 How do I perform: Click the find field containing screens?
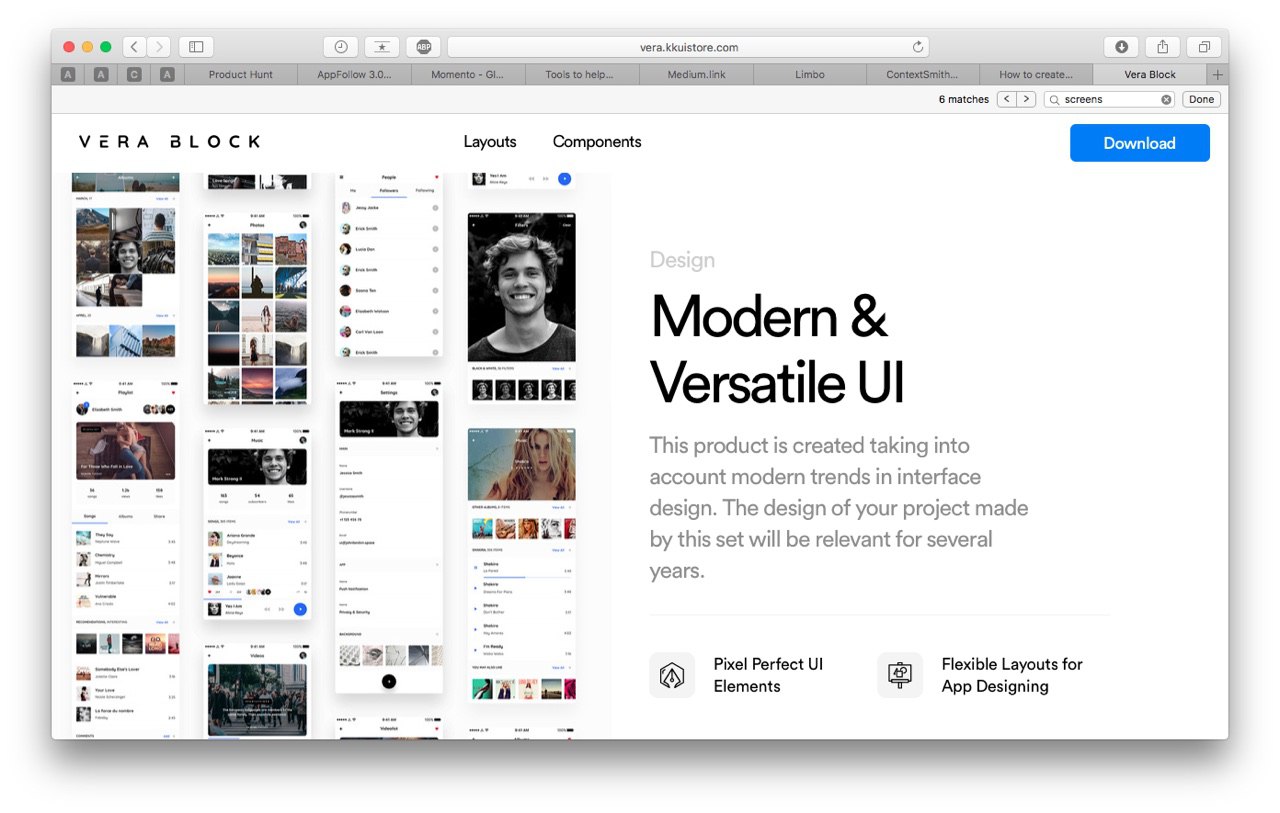click(1109, 99)
